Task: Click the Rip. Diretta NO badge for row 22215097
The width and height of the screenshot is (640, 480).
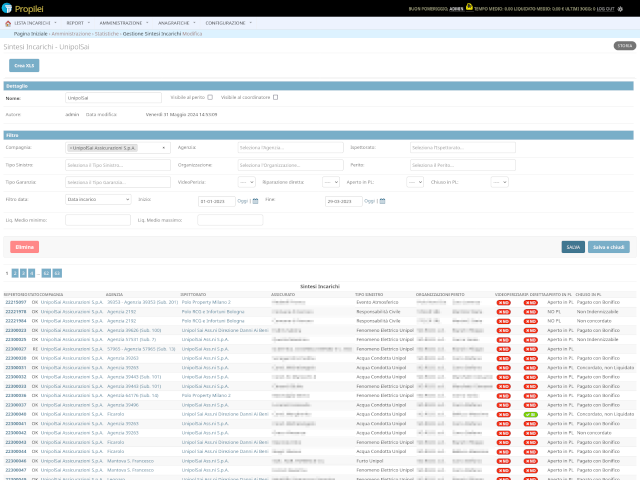Action: click(531, 302)
